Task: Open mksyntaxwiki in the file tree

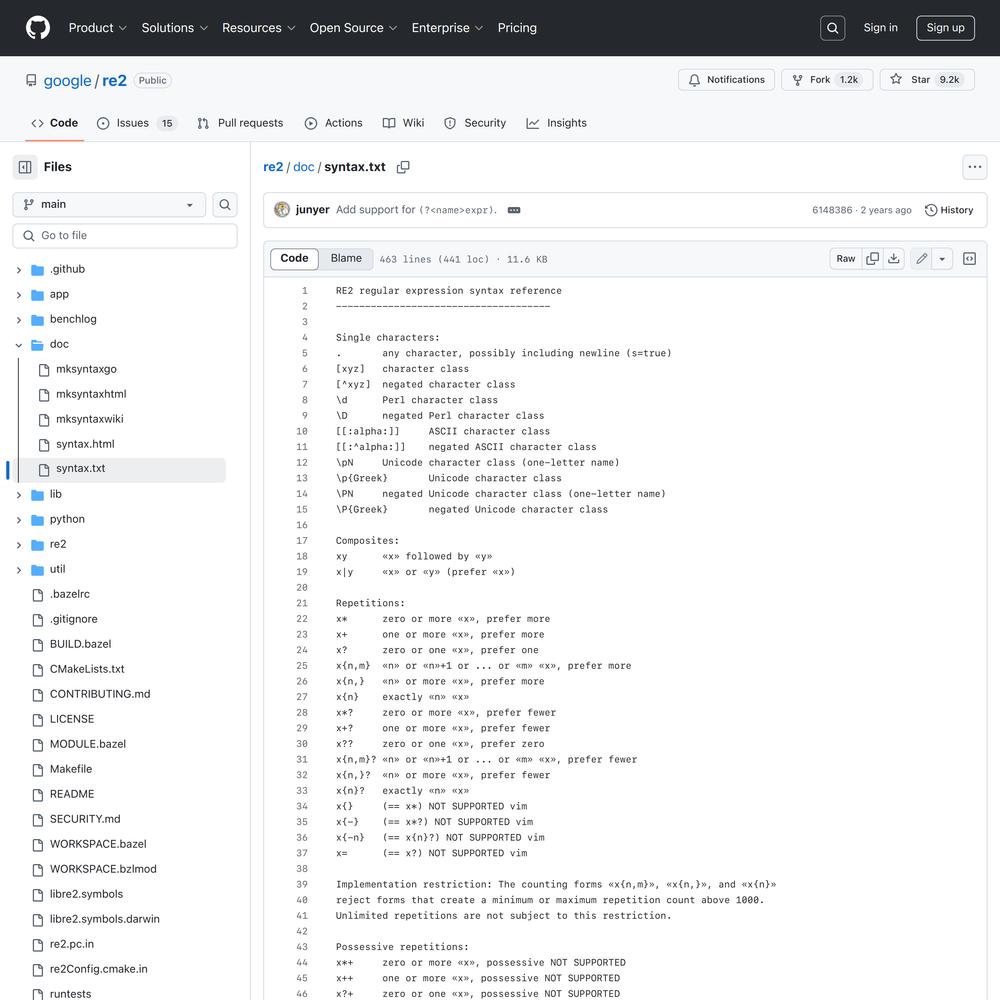Action: [90, 420]
